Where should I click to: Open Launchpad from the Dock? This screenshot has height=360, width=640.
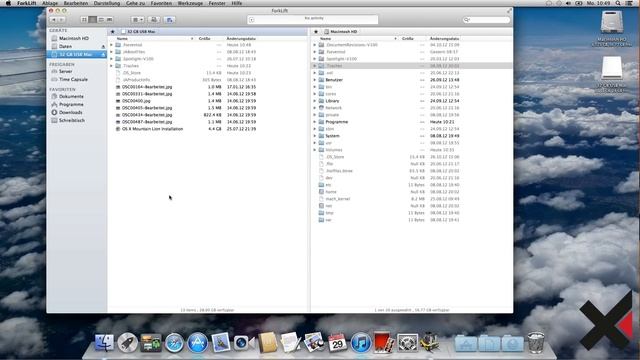pyautogui.click(x=127, y=342)
